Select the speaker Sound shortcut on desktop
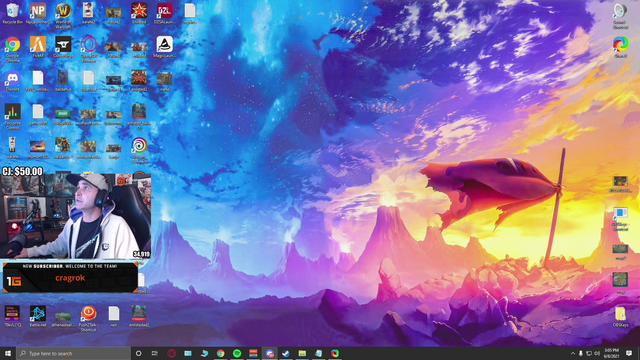Image resolution: width=640 pixels, height=360 pixels. (620, 16)
